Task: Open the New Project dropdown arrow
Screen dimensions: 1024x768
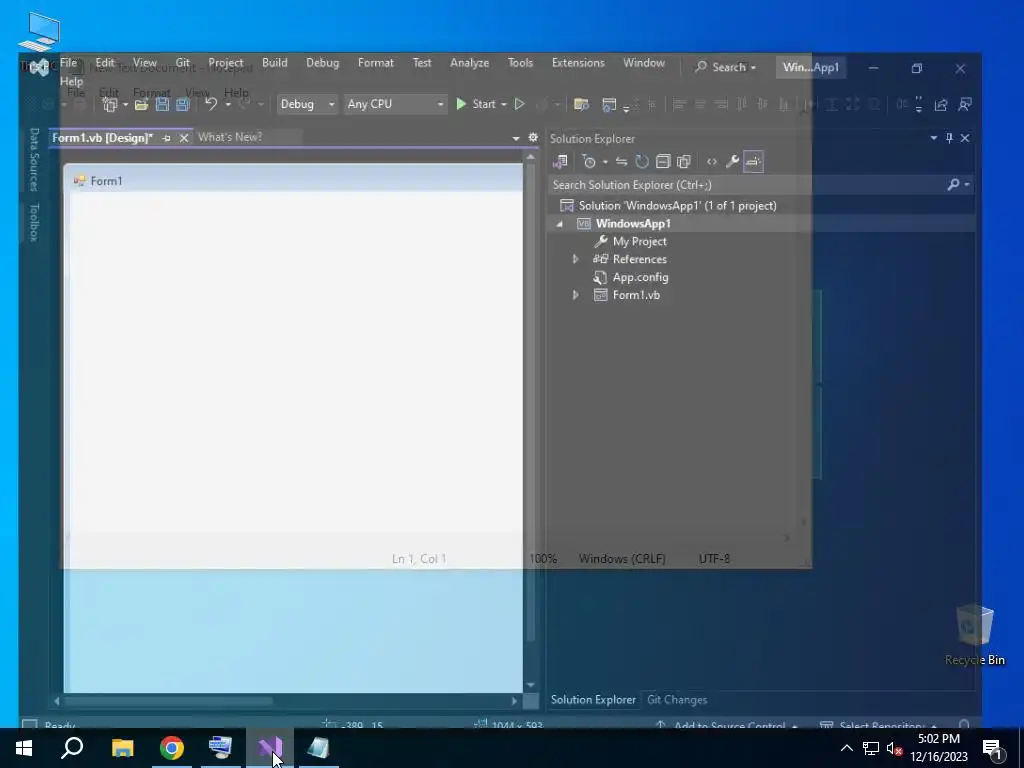Action: [125, 104]
